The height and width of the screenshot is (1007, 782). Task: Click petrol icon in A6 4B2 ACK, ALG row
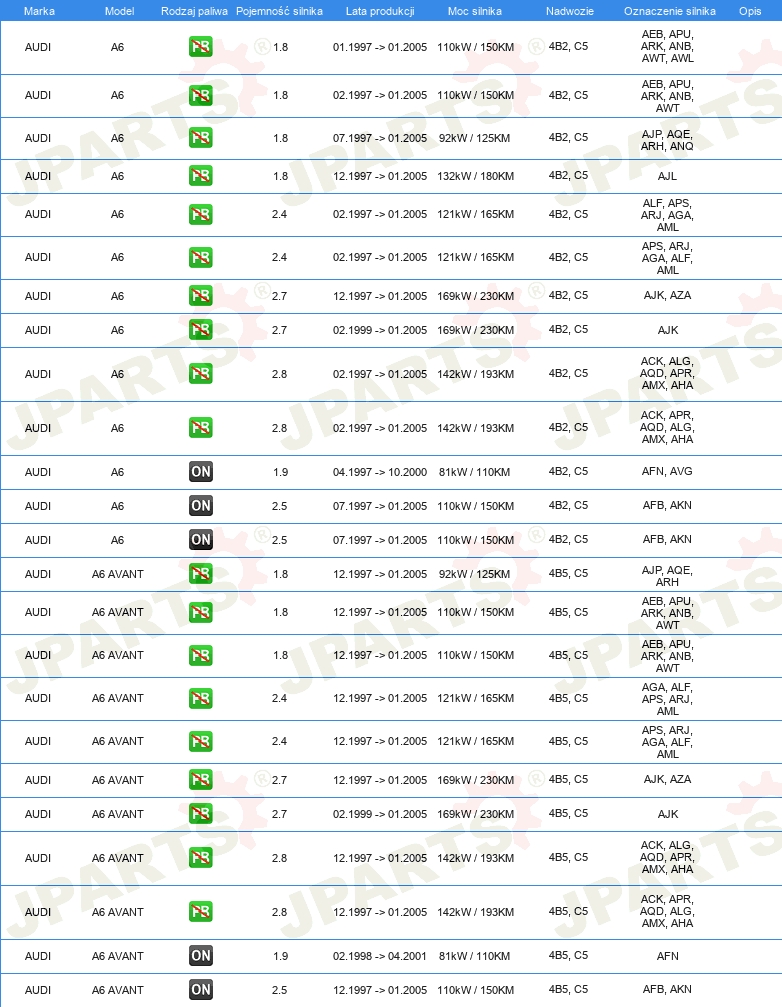[x=200, y=373]
